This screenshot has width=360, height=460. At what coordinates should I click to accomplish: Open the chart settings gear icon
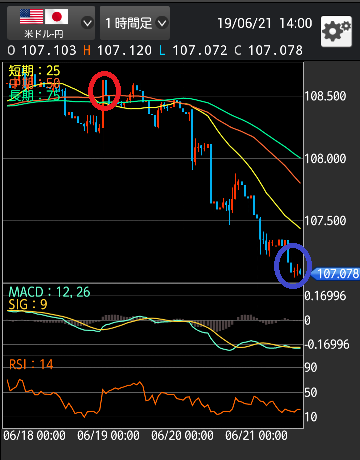[336, 31]
